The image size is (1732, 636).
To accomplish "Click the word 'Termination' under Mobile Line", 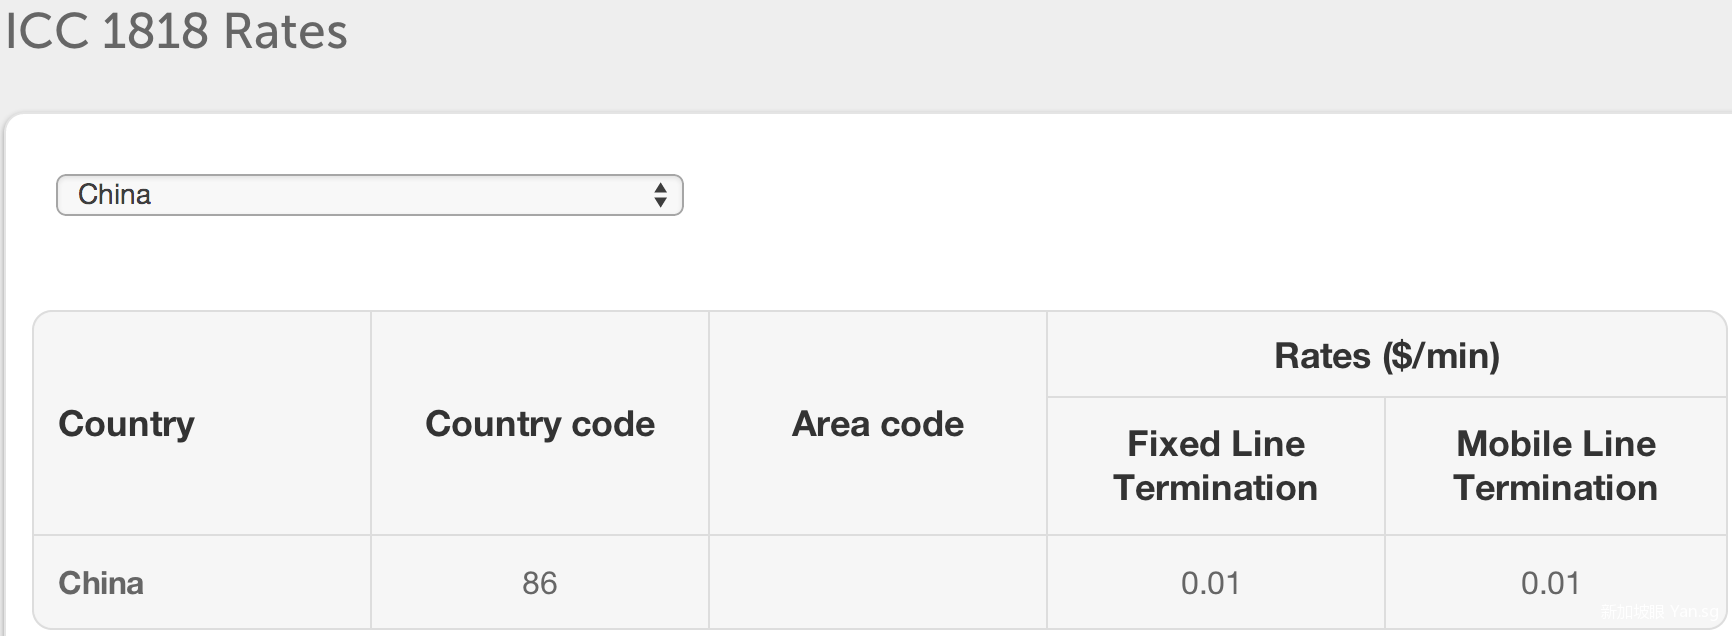I will click(1555, 488).
